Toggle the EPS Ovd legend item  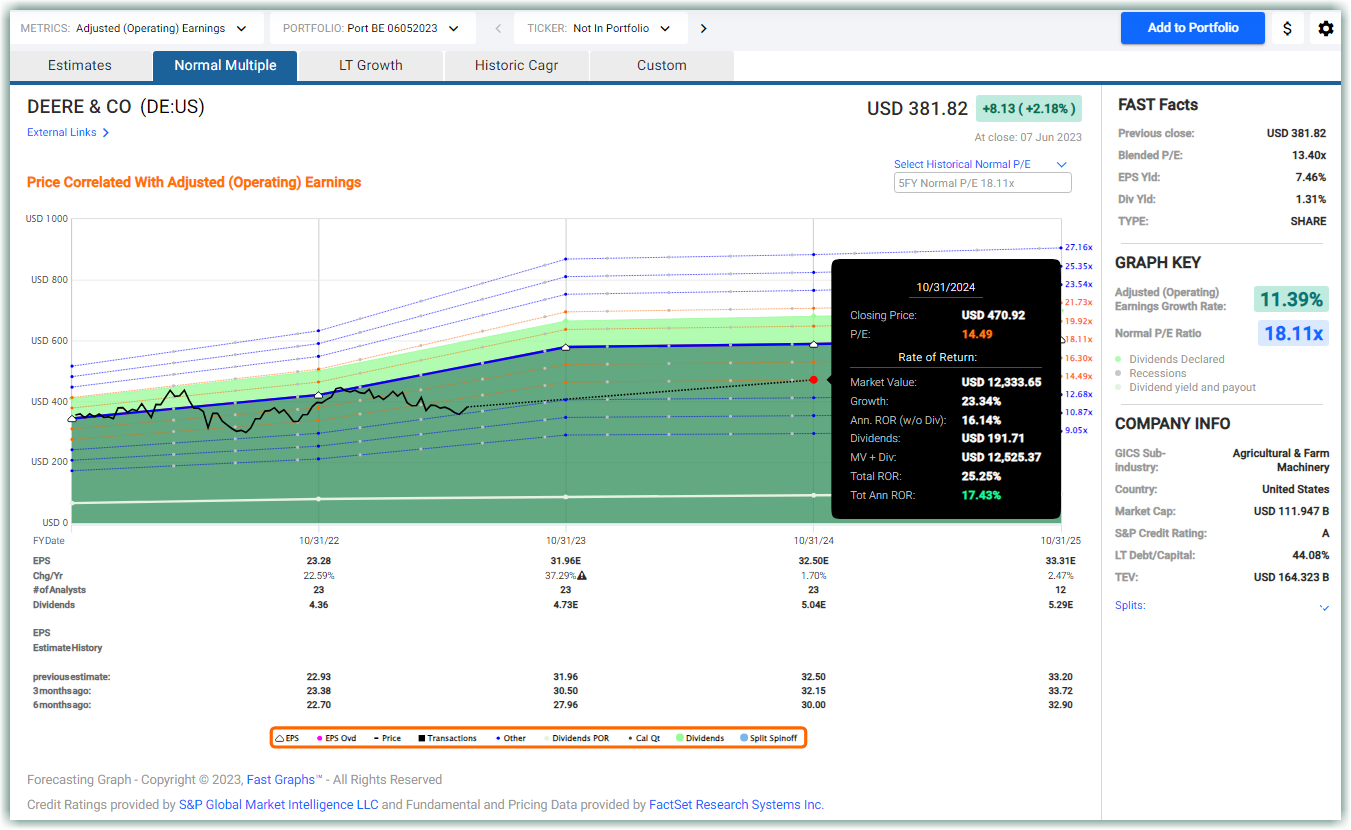[x=336, y=738]
